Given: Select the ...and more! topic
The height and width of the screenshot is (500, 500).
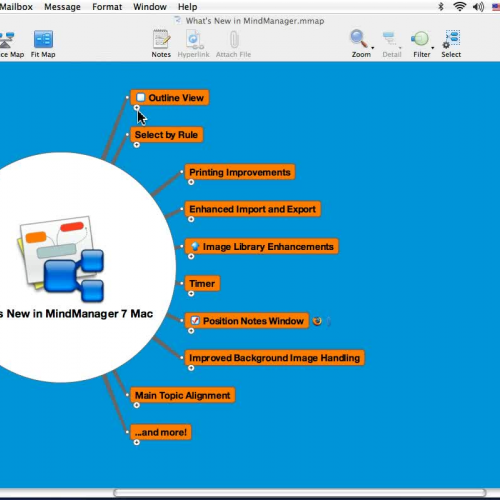Looking at the screenshot, I should click(x=161, y=432).
